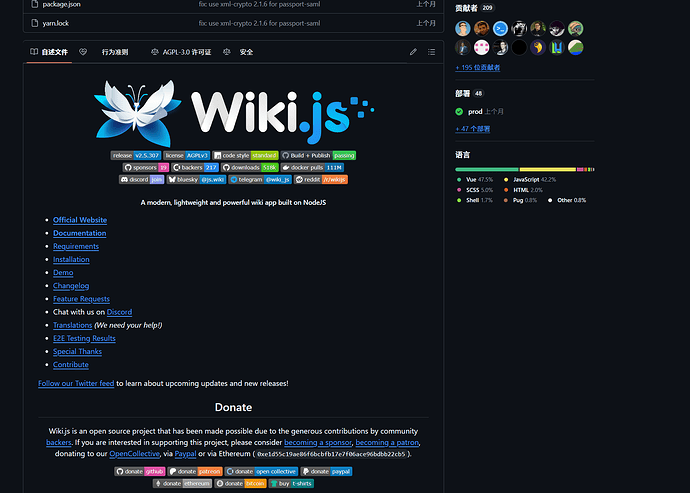The image size is (690, 493).
Task: Switch to AGPL-3.0 许可证 tab
Action: [181, 52]
